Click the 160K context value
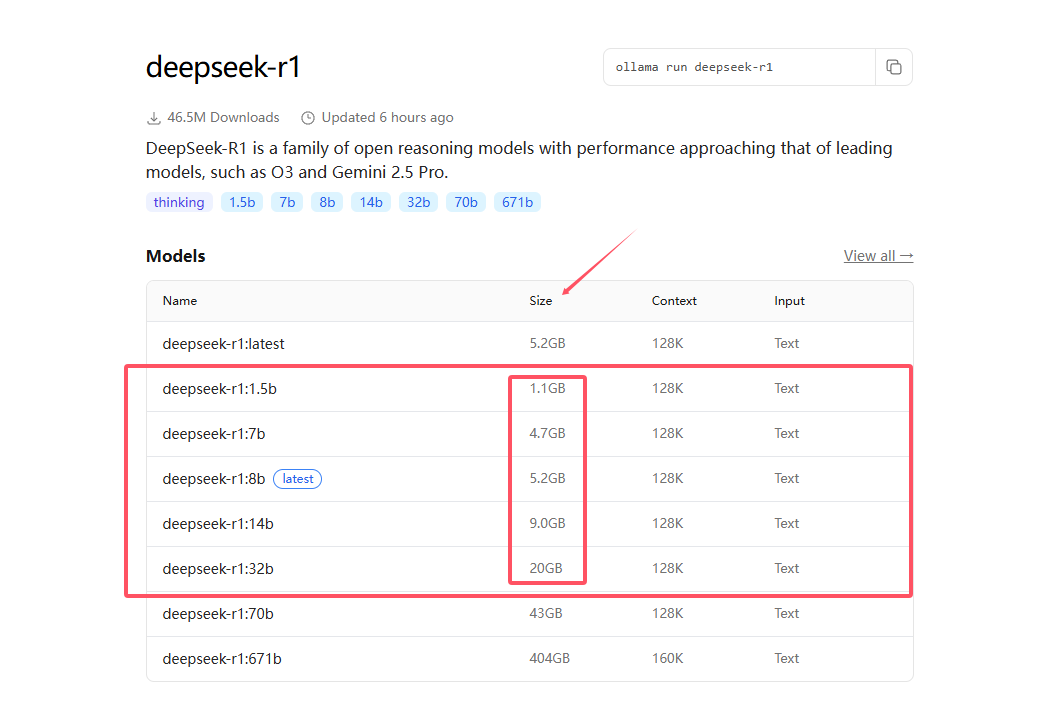Screen dimensions: 1064x724 (668, 658)
